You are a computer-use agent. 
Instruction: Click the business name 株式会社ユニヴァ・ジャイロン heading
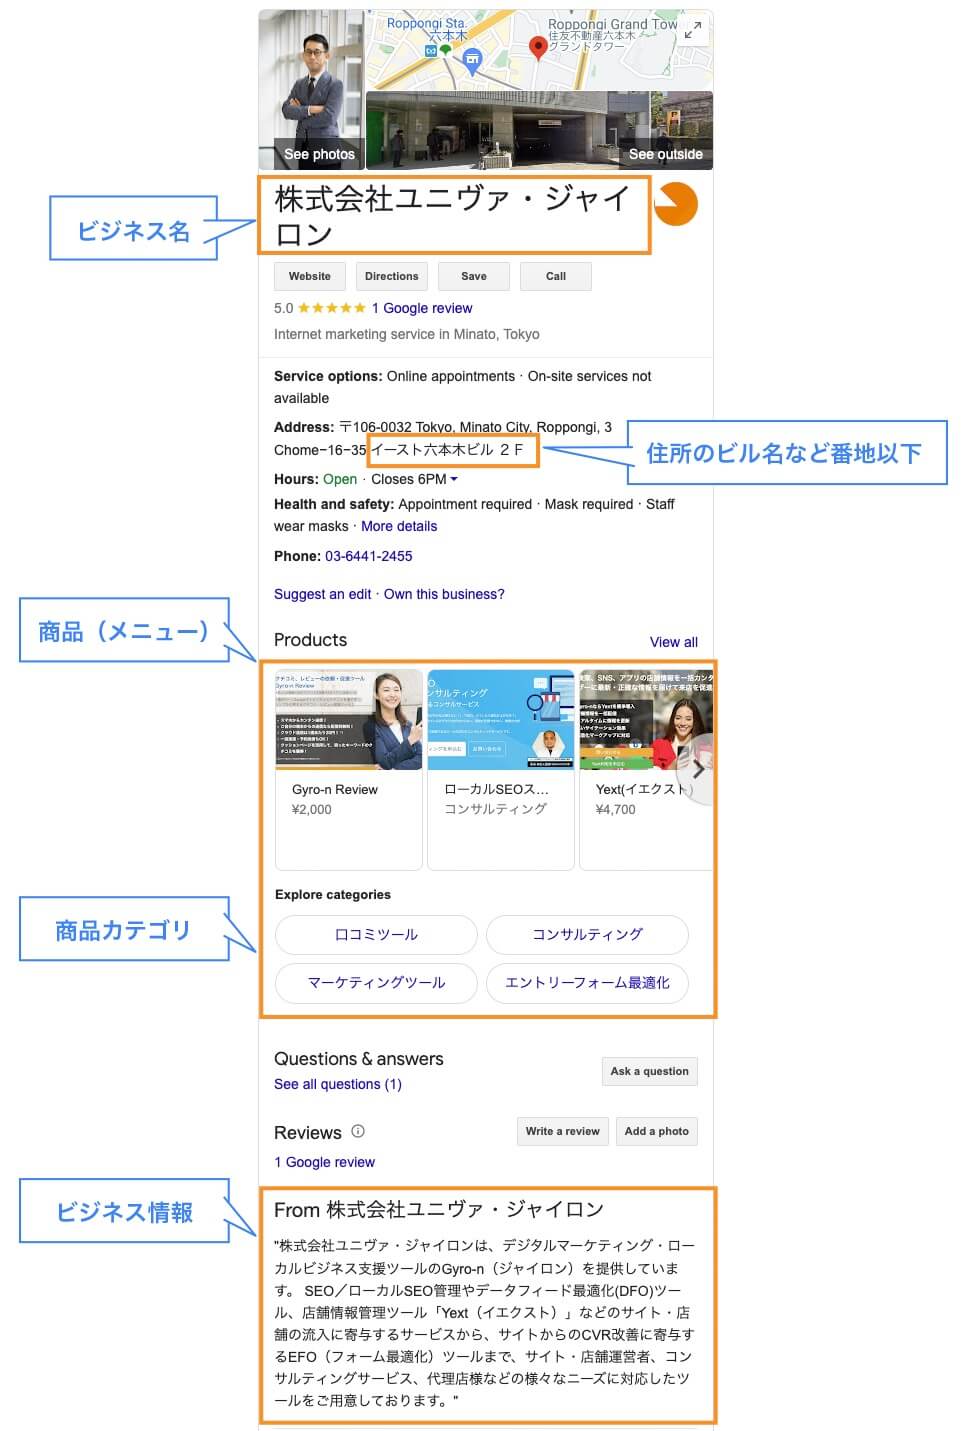(x=453, y=216)
